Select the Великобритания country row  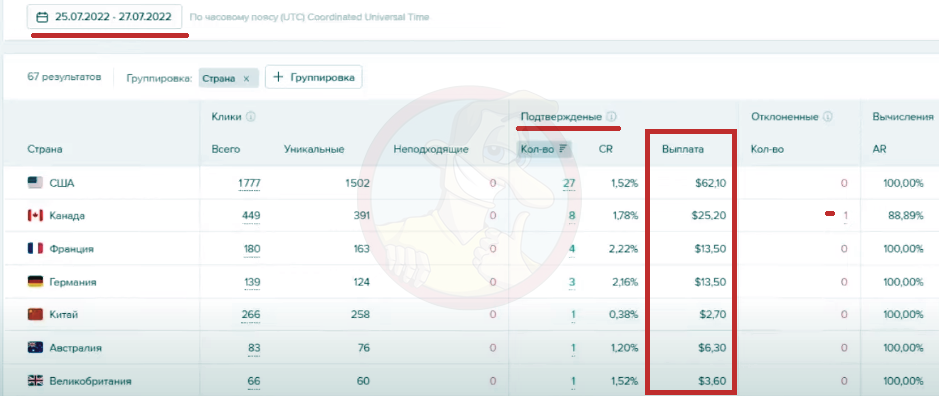pos(470,380)
